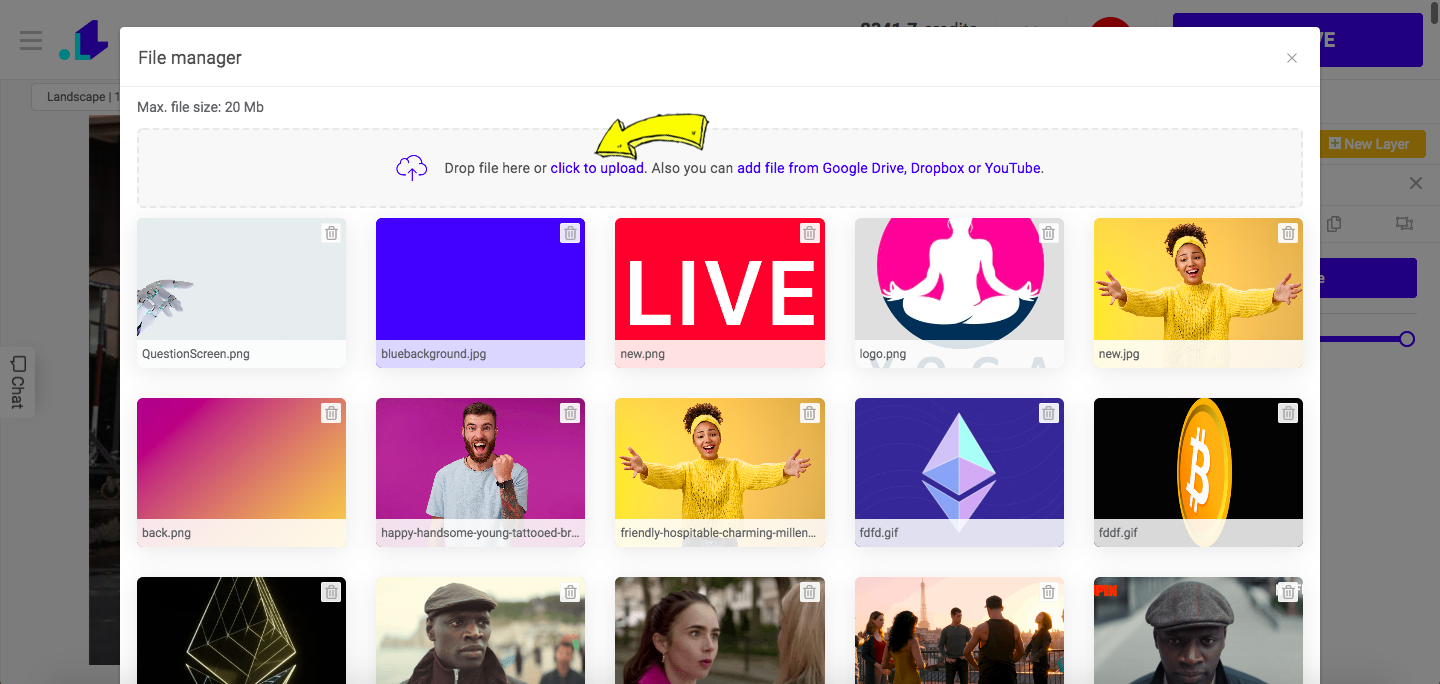Viewport: 1440px width, 684px height.
Task: Select the happy-handsome-young-tattooed image thumbnail
Action: click(480, 473)
